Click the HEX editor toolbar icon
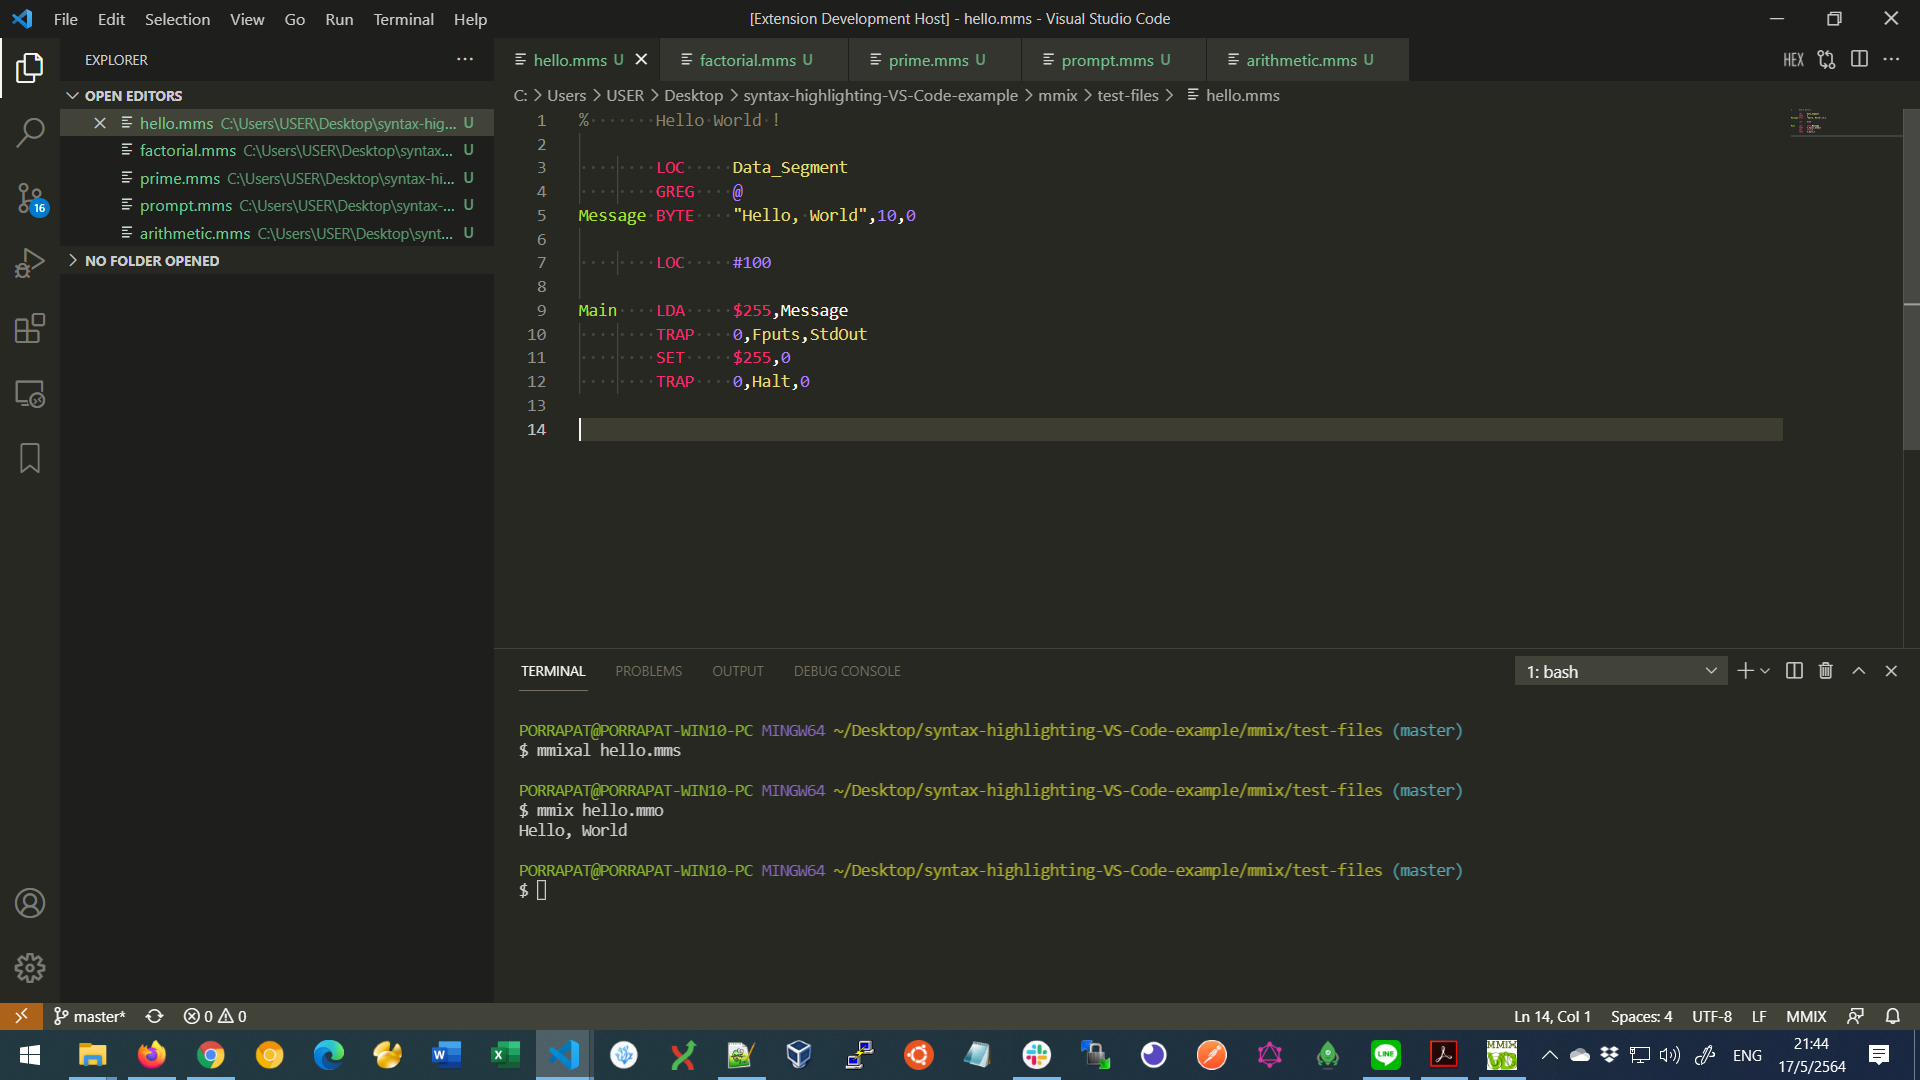The width and height of the screenshot is (1920, 1080). tap(1793, 60)
